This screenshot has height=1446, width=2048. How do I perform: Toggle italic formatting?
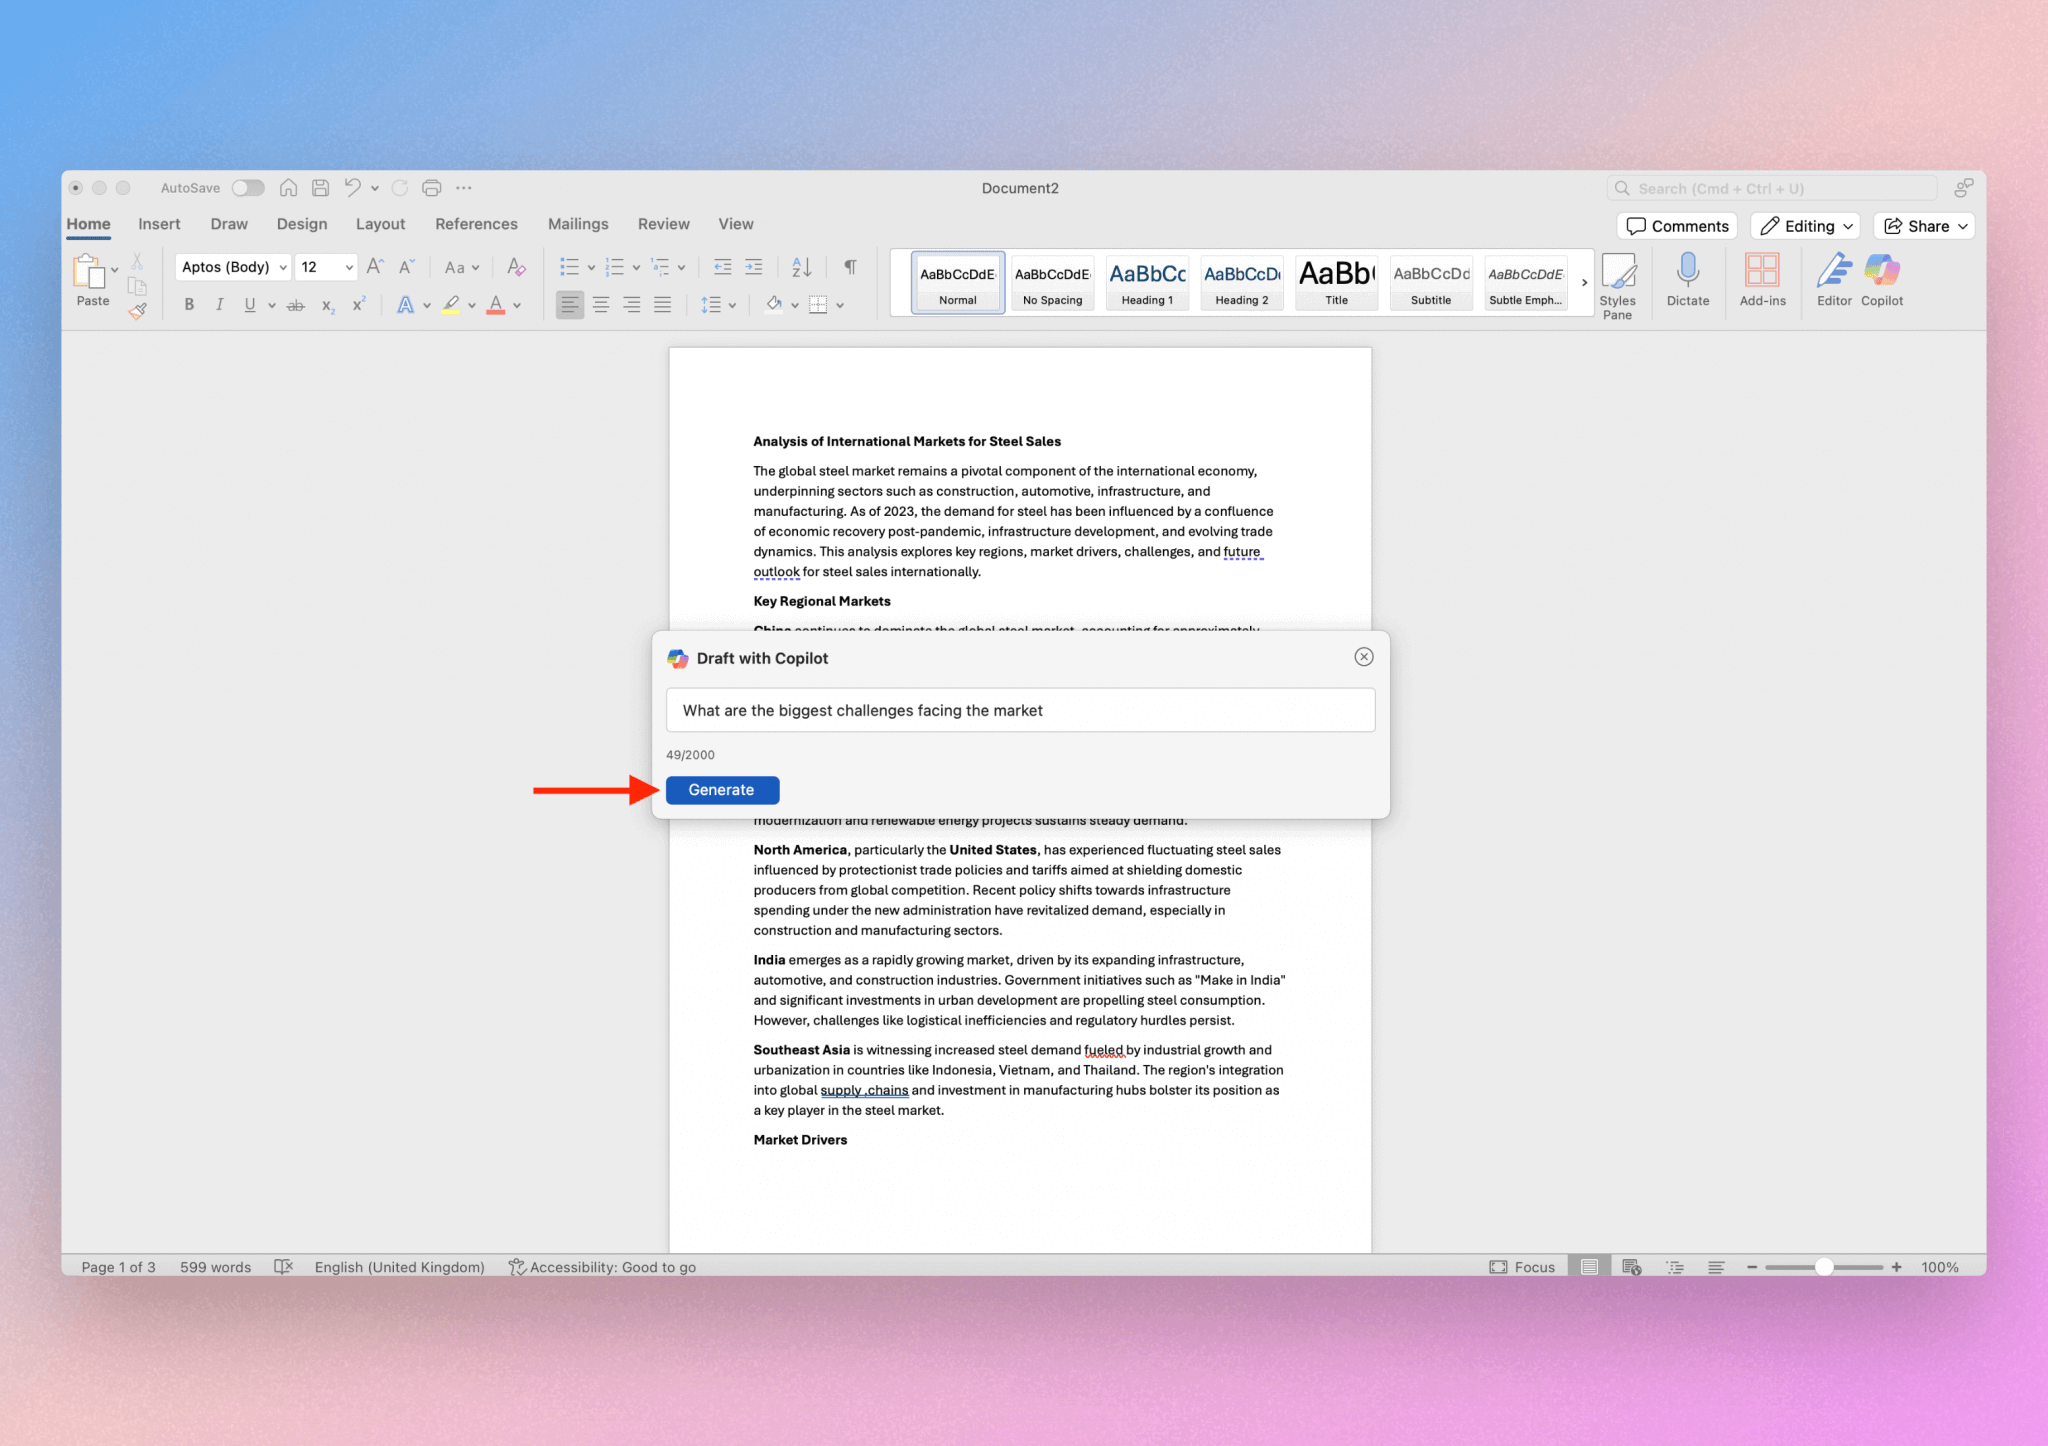pos(220,305)
